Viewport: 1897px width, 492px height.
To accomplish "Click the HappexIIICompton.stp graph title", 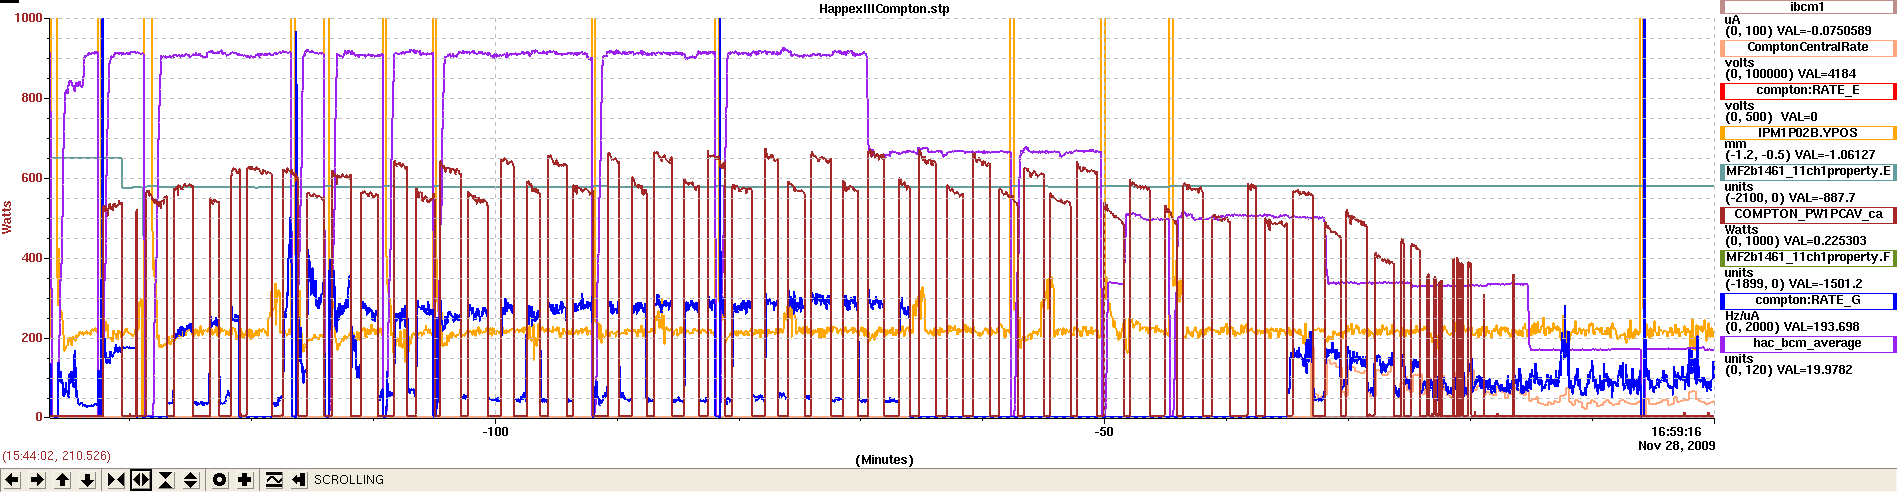I will click(x=884, y=9).
